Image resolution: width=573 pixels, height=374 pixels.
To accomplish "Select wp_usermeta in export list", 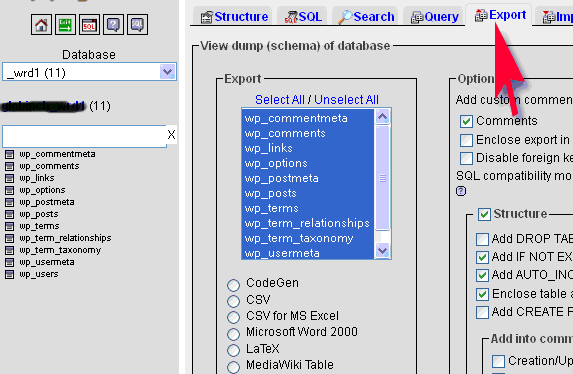I will tap(308, 253).
